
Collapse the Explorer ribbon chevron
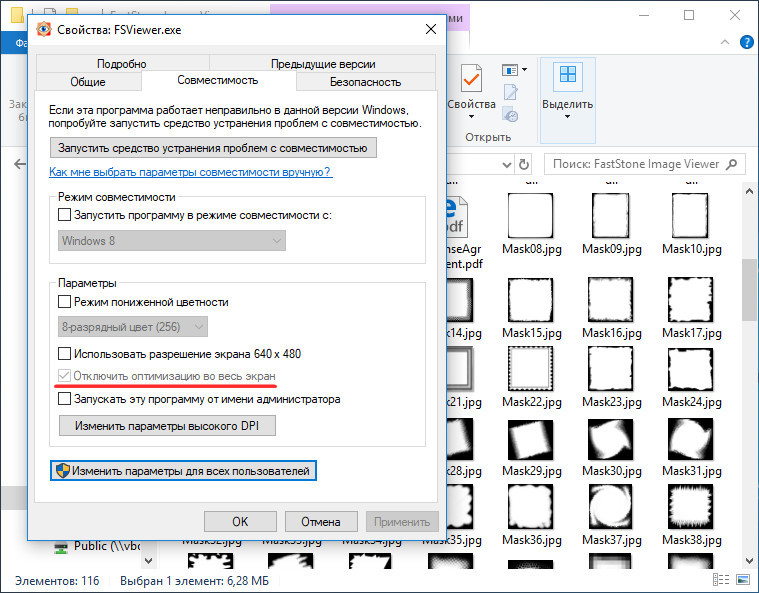click(x=725, y=43)
